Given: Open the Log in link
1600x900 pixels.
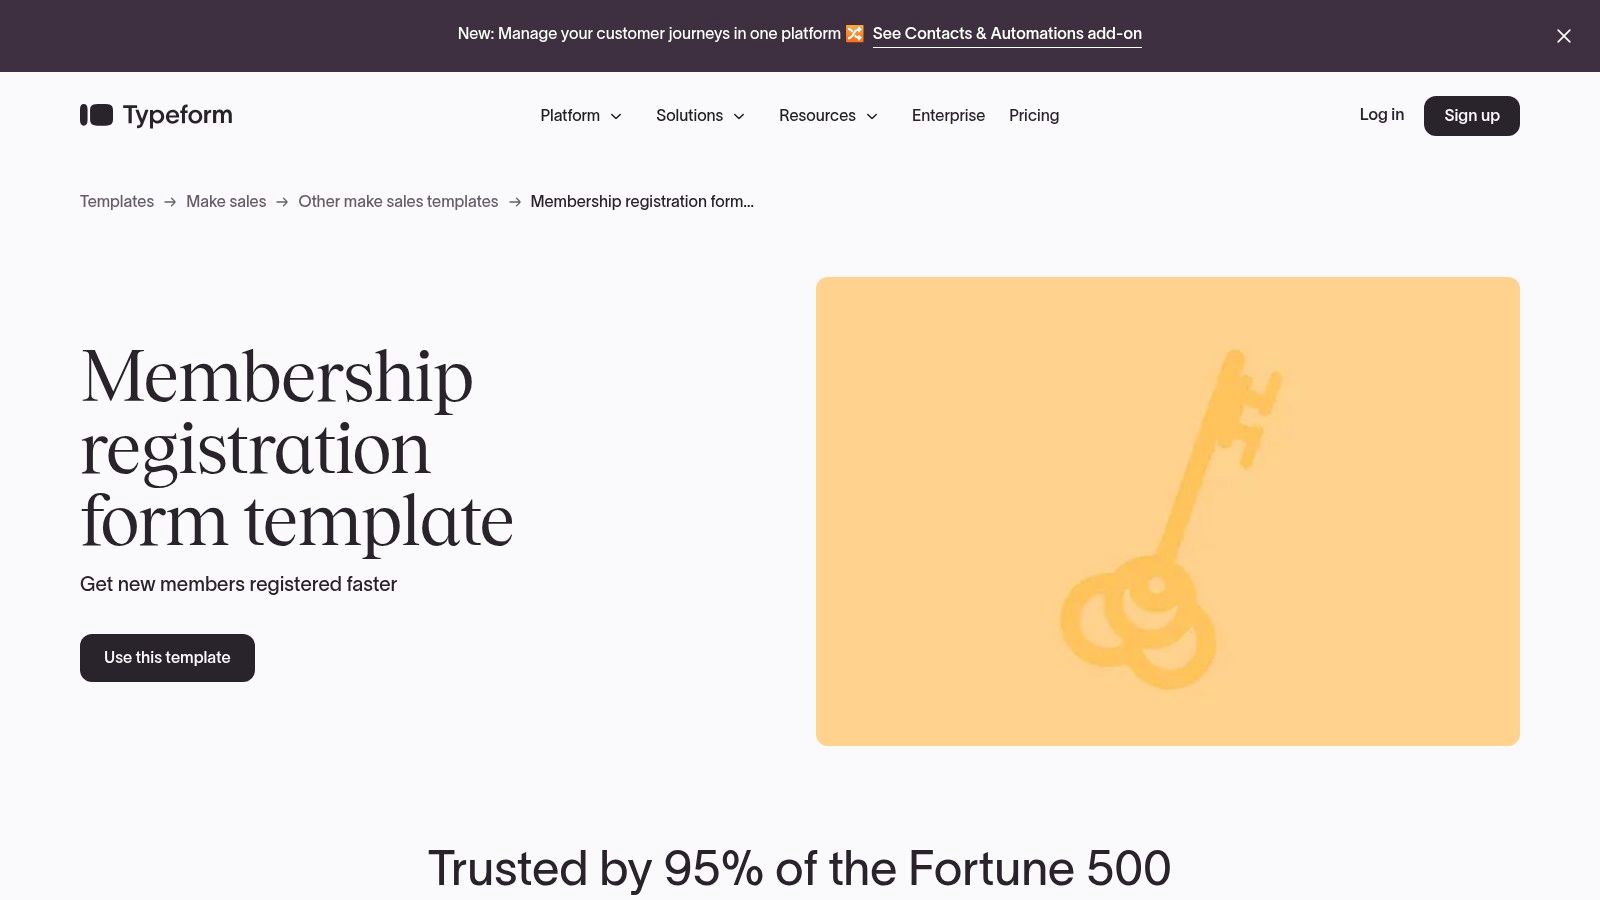Looking at the screenshot, I should click(x=1381, y=115).
